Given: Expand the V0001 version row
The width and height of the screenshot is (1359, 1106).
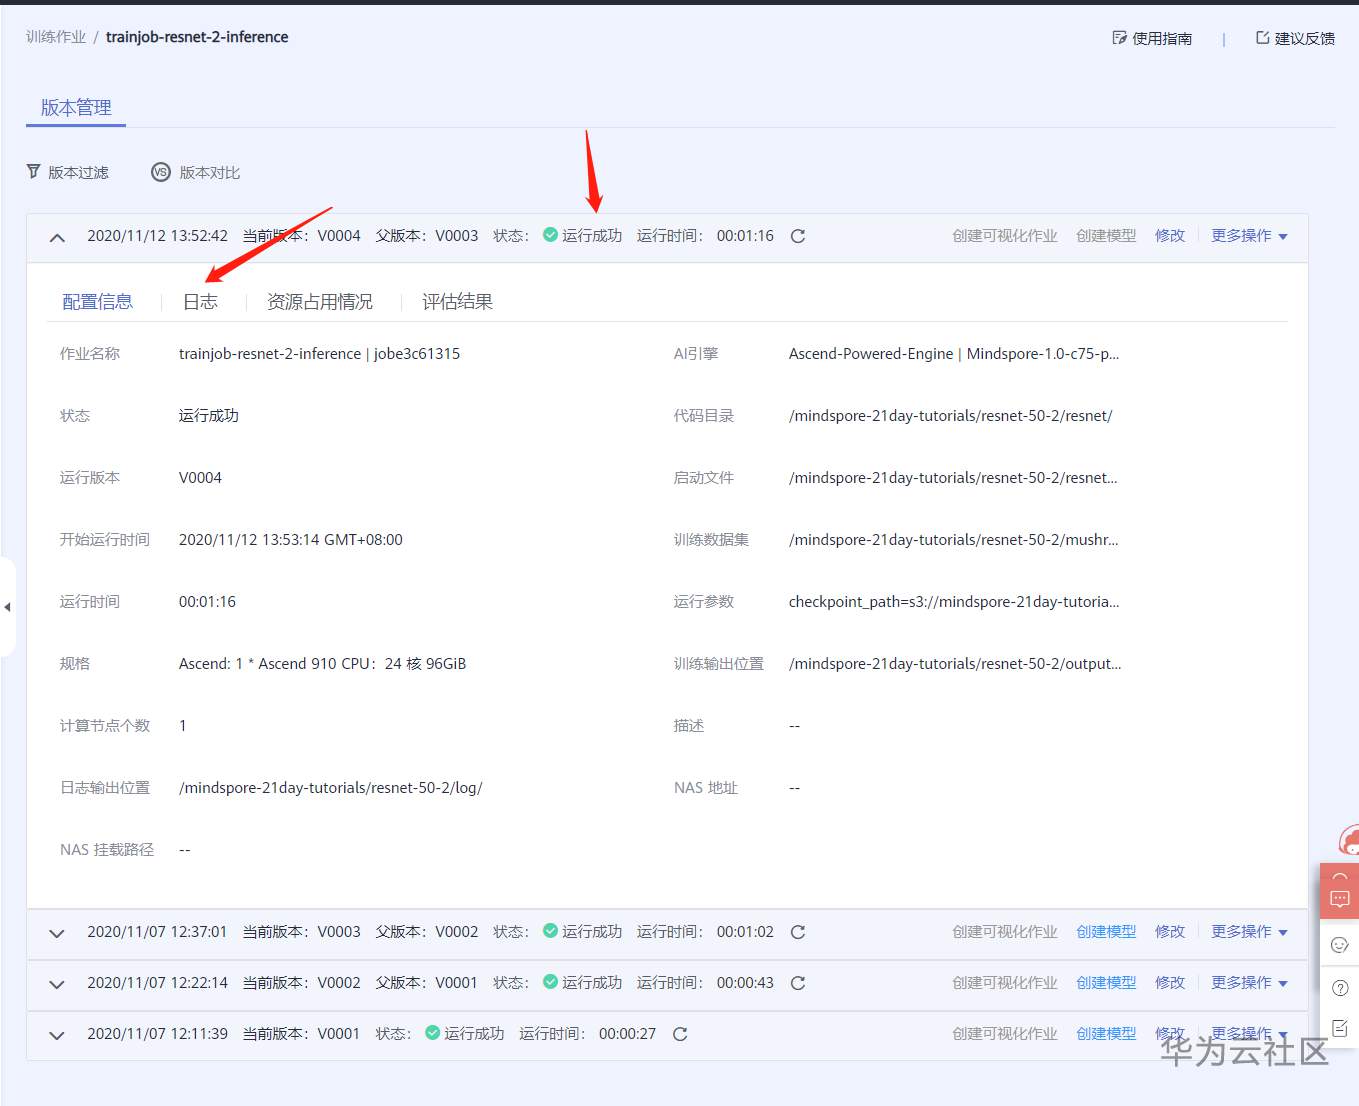Looking at the screenshot, I should tap(57, 1035).
